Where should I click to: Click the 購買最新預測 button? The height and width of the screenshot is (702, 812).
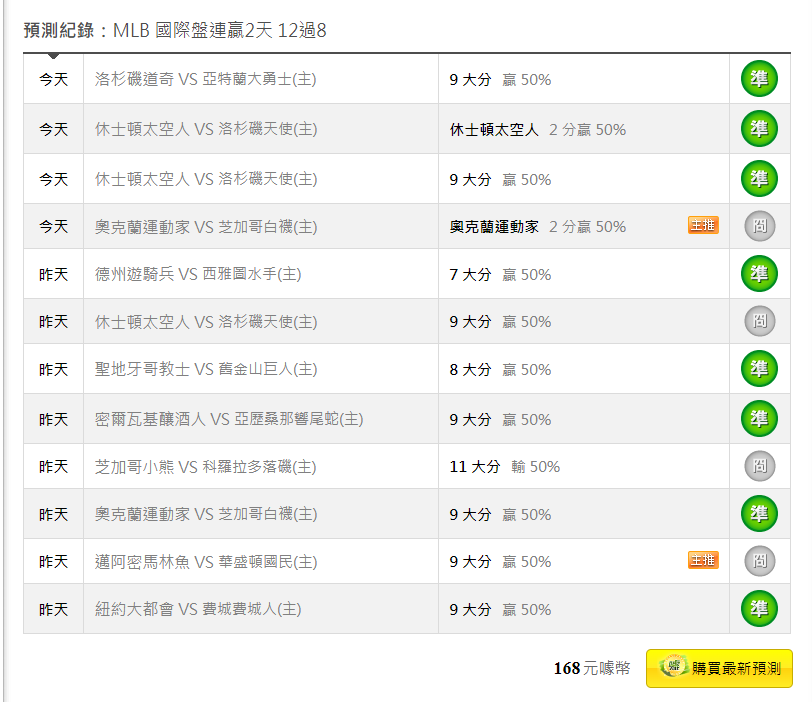click(719, 668)
